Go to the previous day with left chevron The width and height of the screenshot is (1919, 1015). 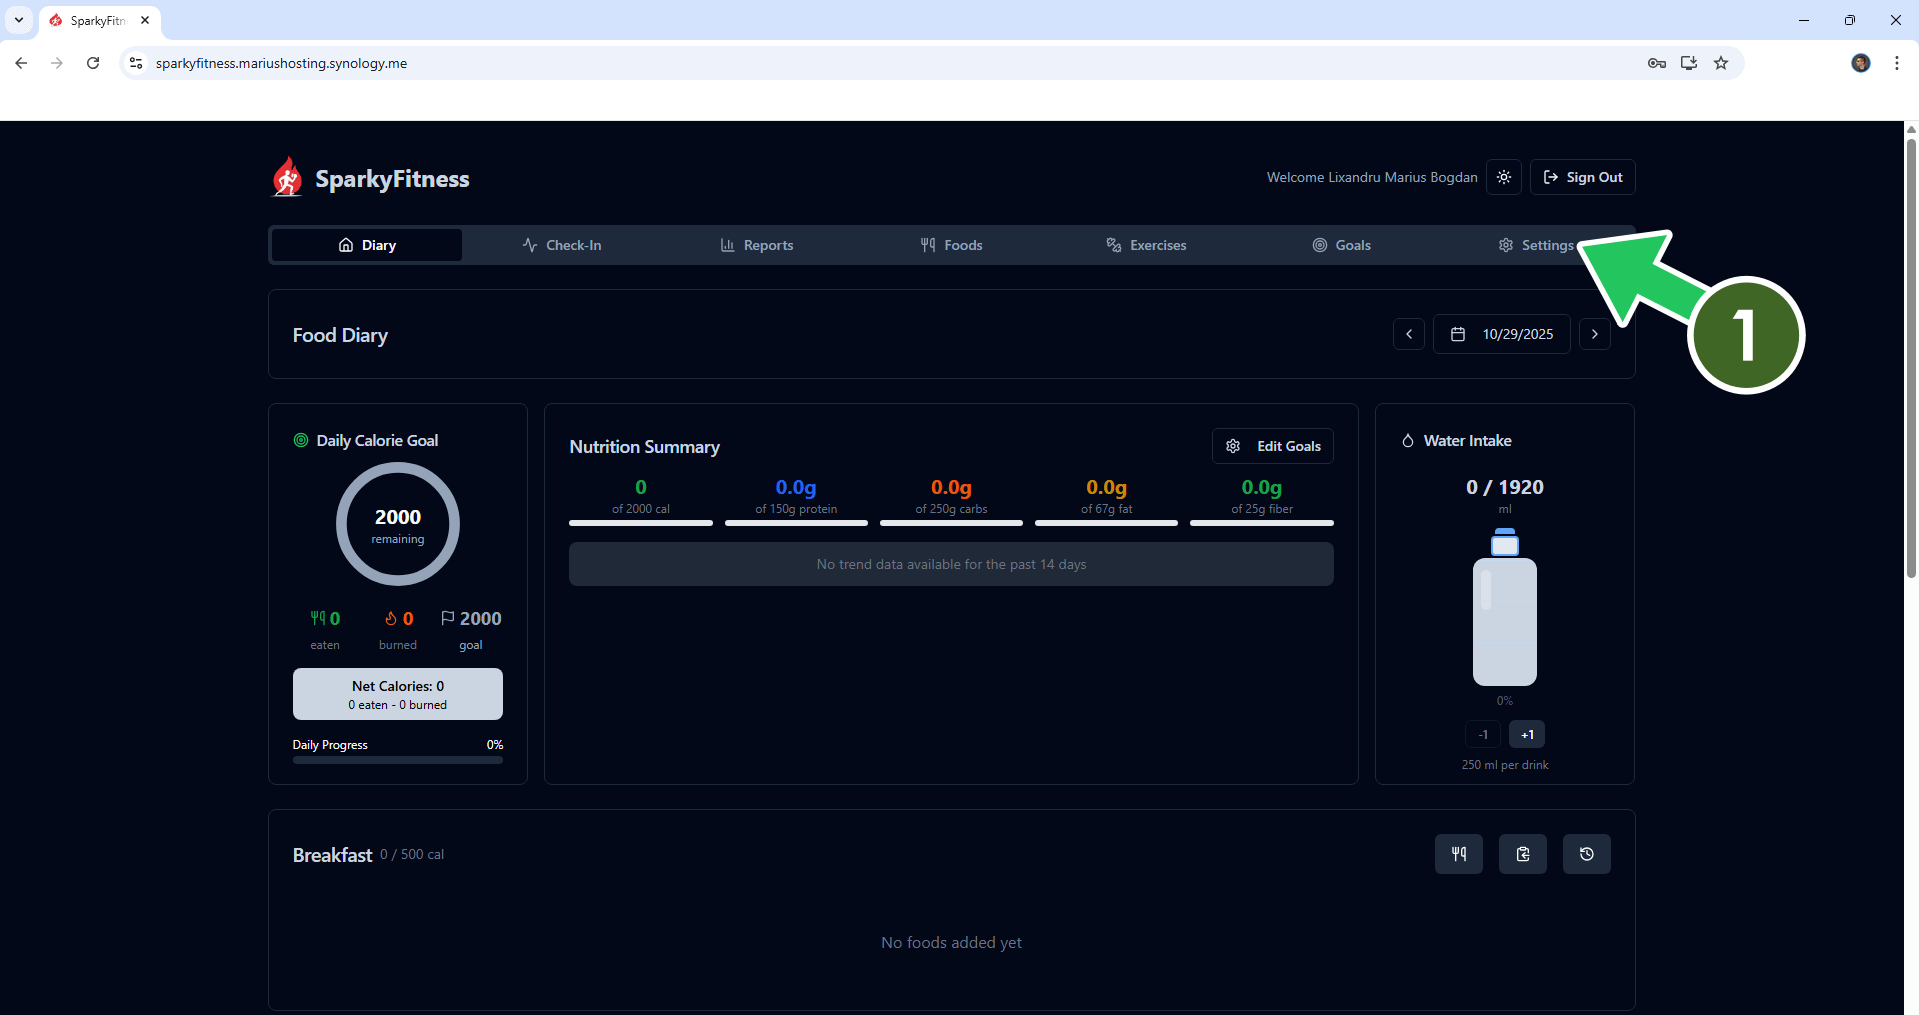[x=1409, y=333]
